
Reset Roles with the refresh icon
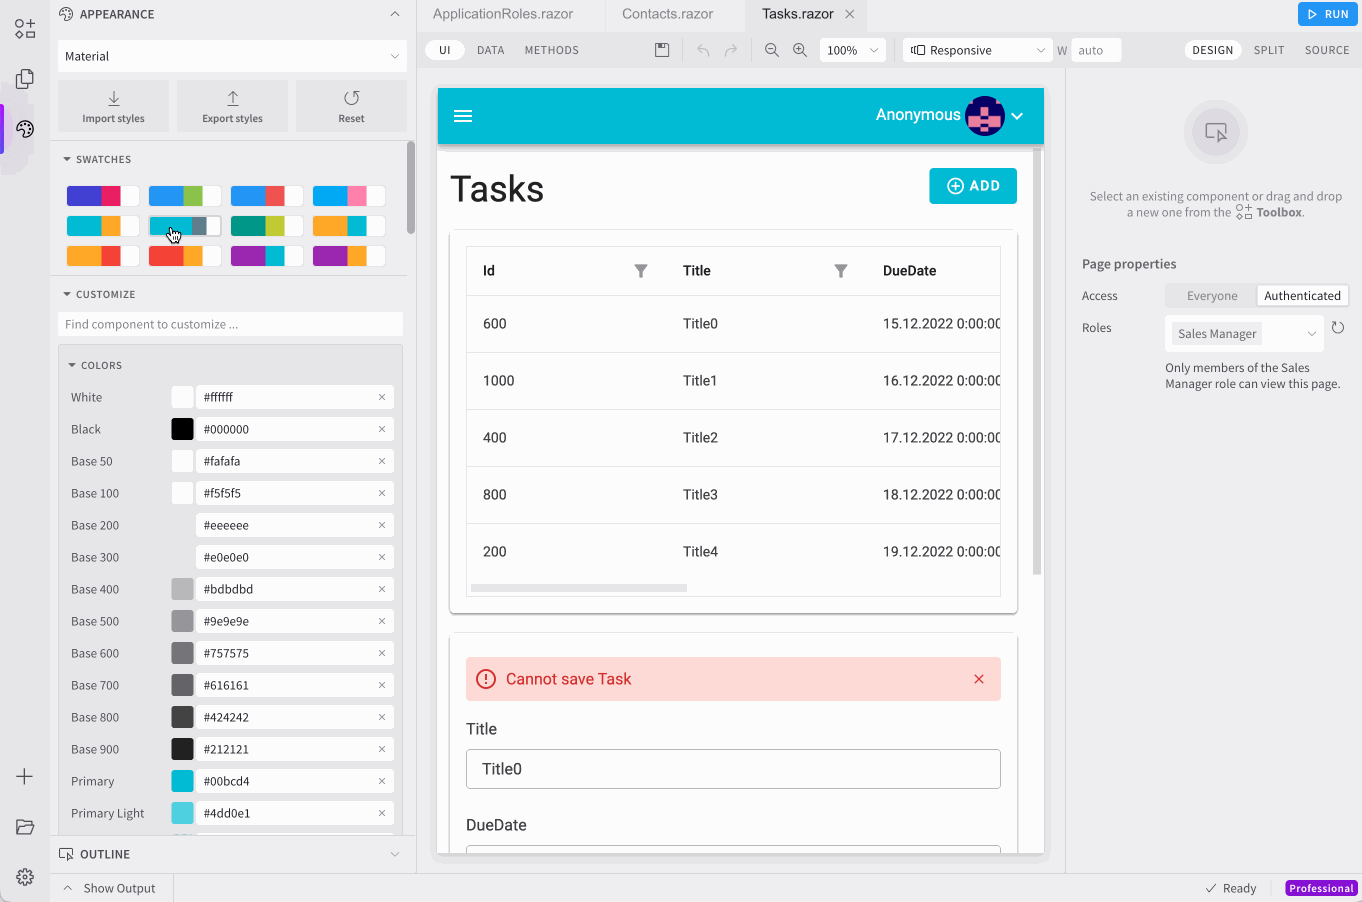point(1338,328)
